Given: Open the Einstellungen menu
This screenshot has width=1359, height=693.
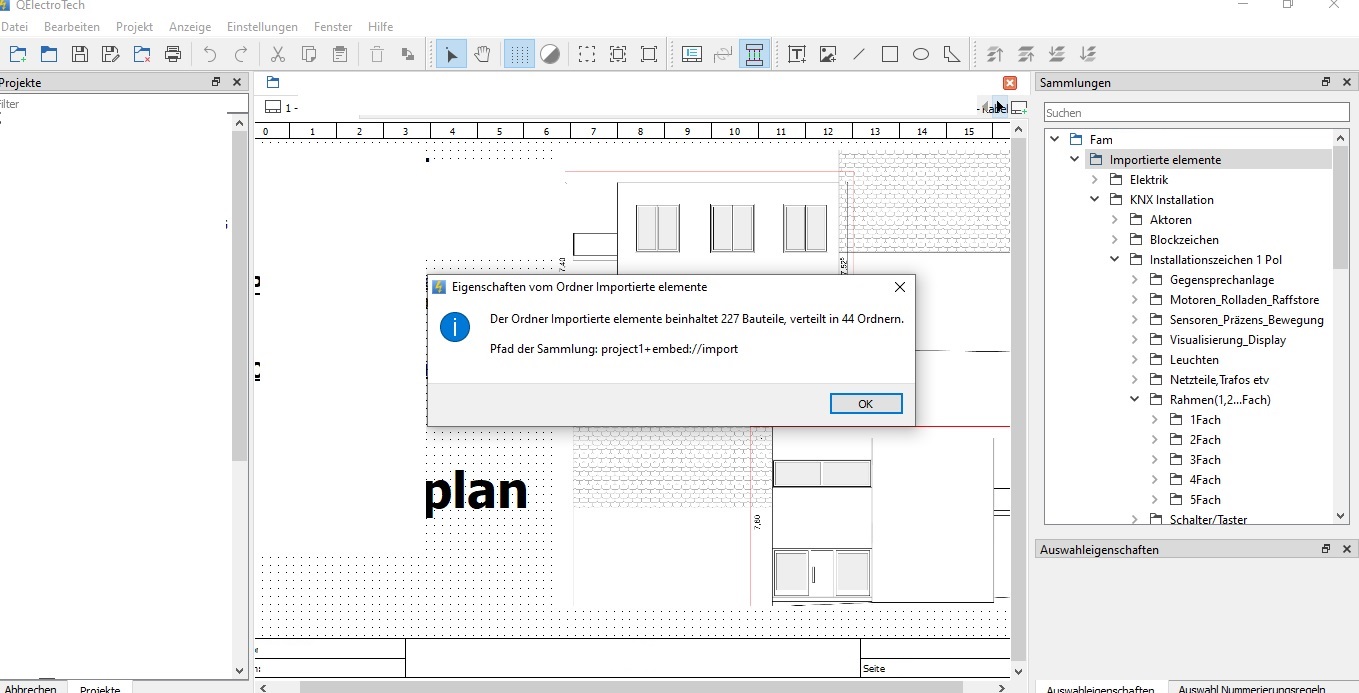Looking at the screenshot, I should tap(262, 27).
